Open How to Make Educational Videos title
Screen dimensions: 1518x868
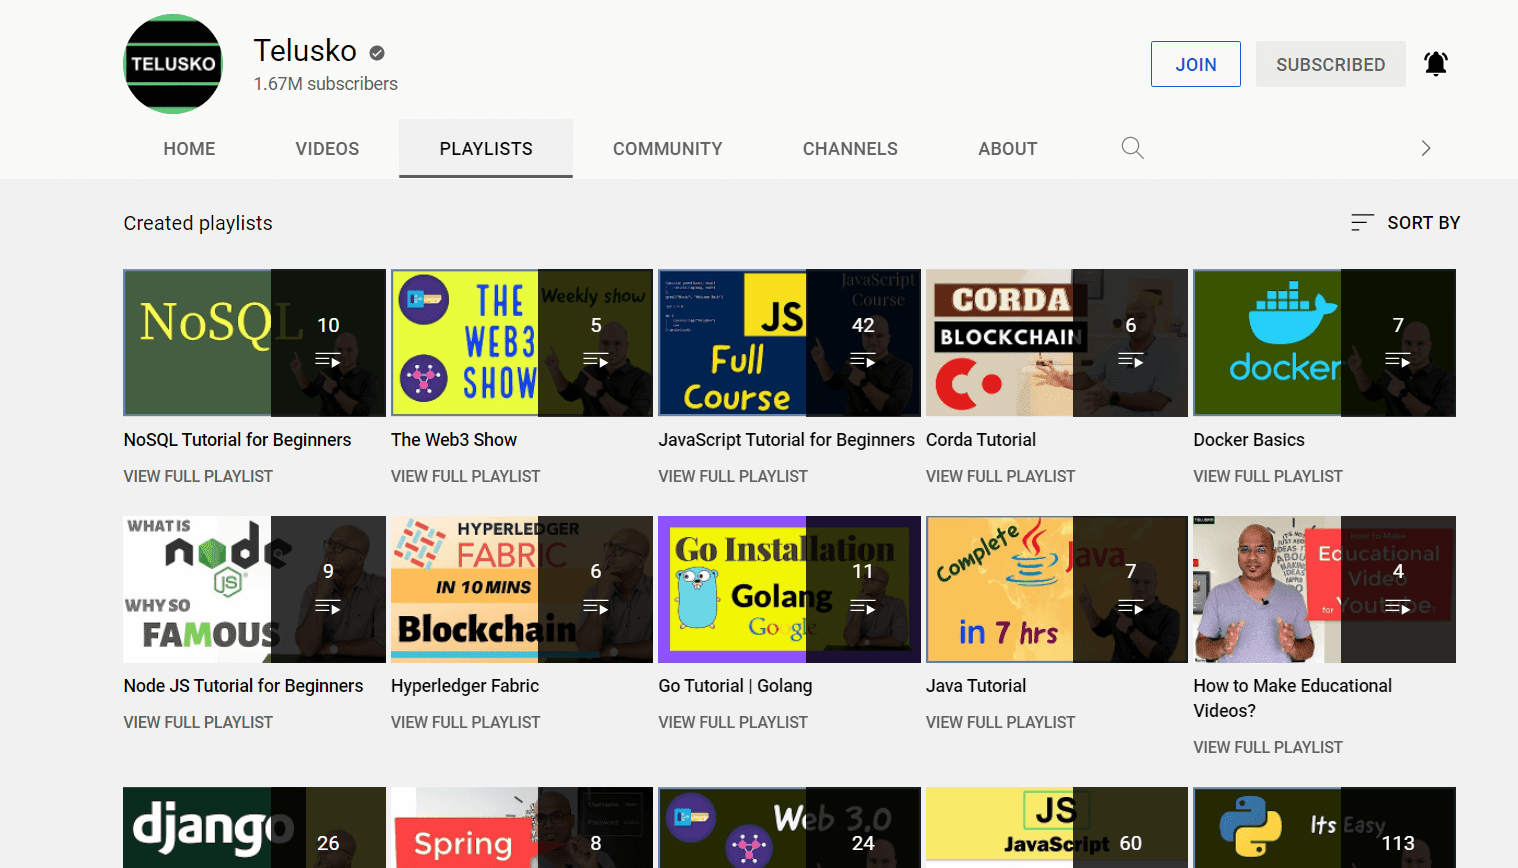click(x=1293, y=698)
